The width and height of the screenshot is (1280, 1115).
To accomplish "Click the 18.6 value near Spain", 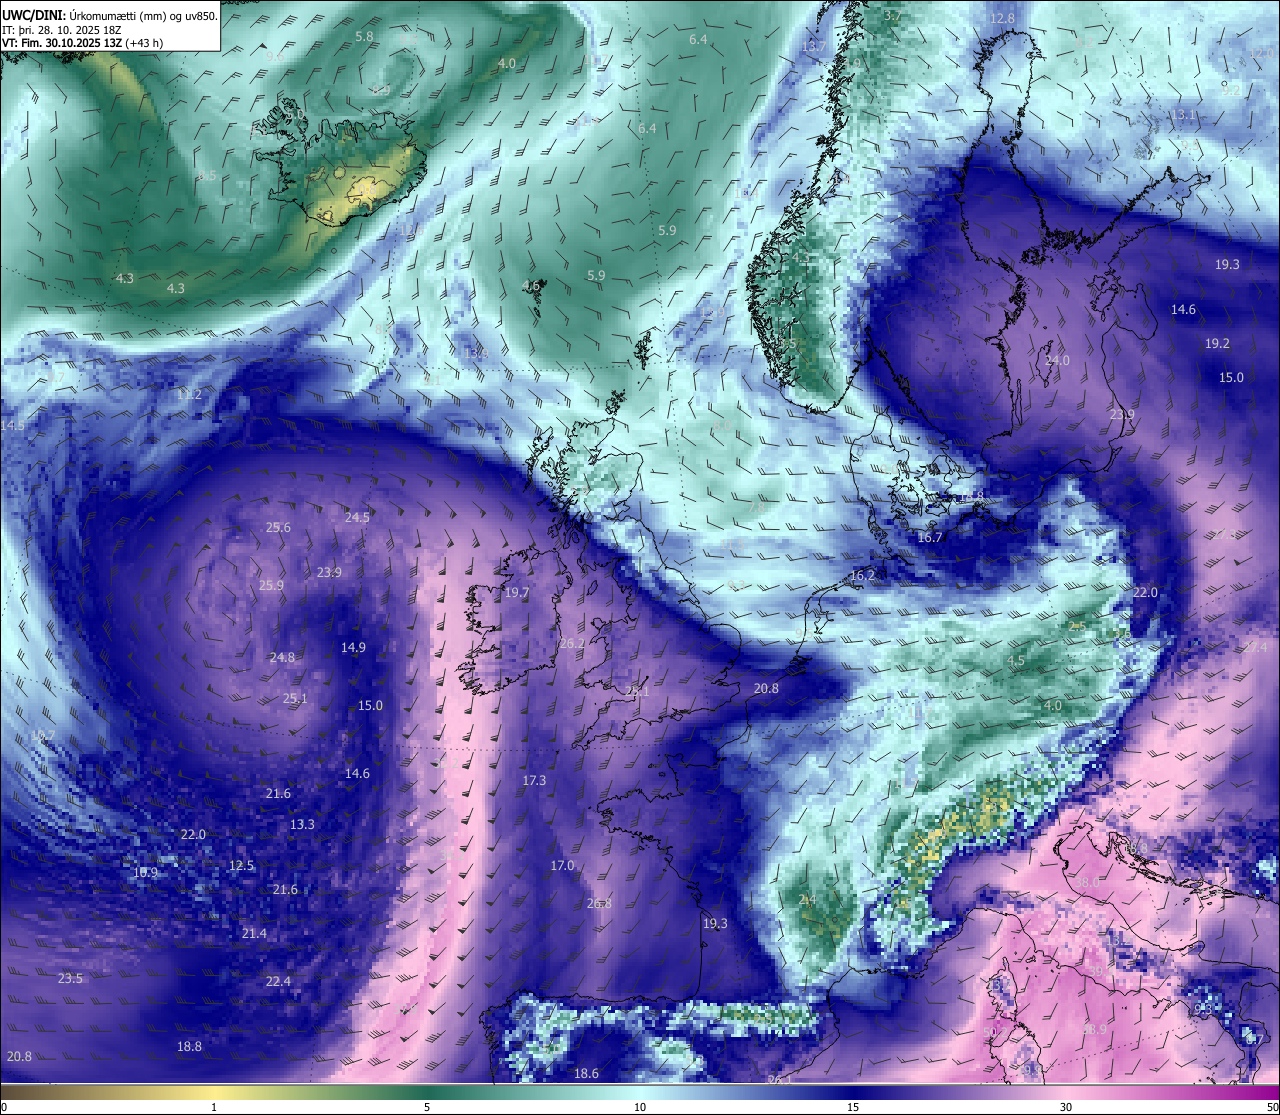I will coord(586,1073).
